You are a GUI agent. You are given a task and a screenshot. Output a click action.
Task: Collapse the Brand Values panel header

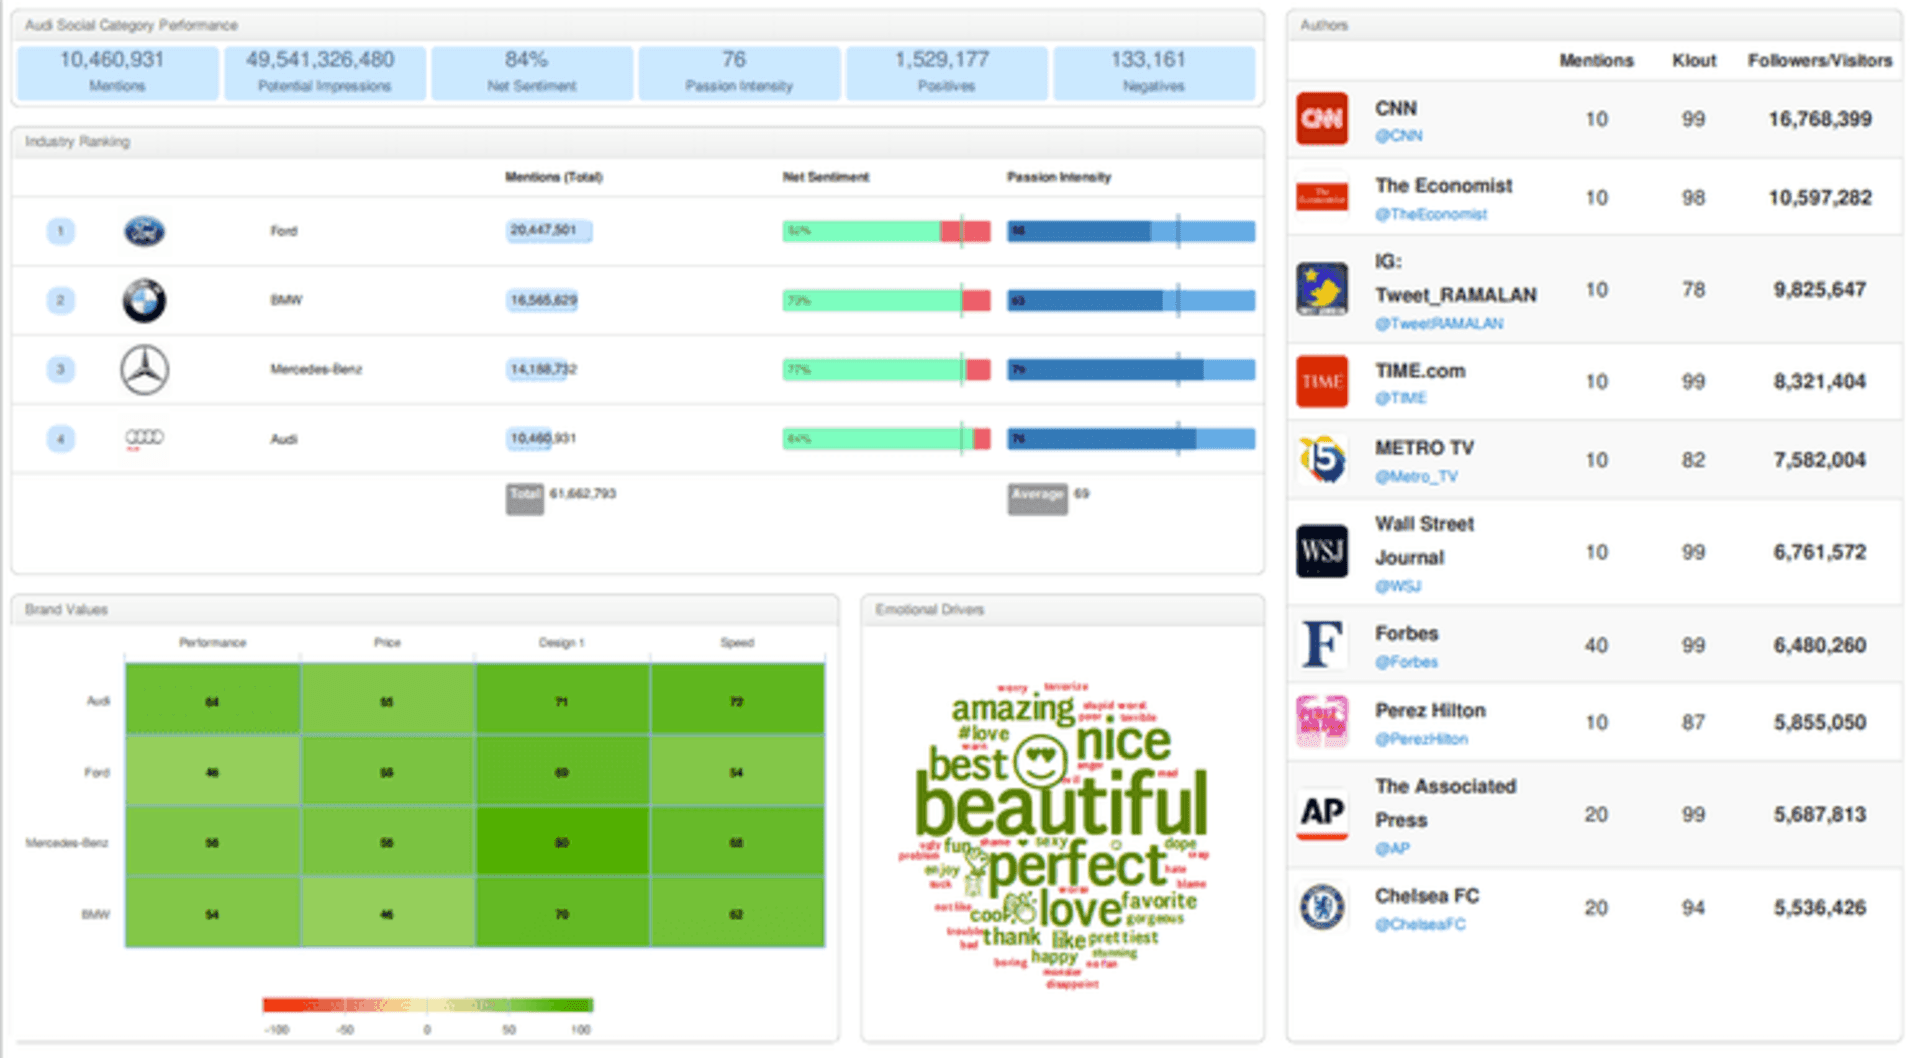coord(66,609)
